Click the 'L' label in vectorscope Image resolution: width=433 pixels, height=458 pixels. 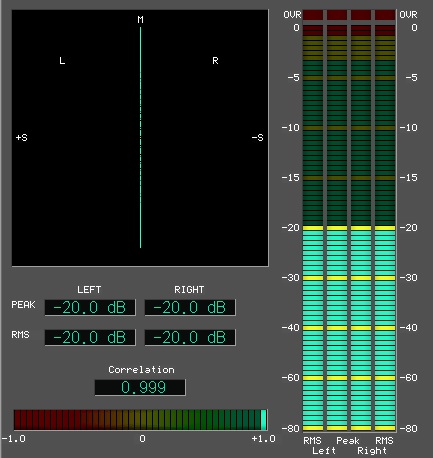(x=62, y=61)
